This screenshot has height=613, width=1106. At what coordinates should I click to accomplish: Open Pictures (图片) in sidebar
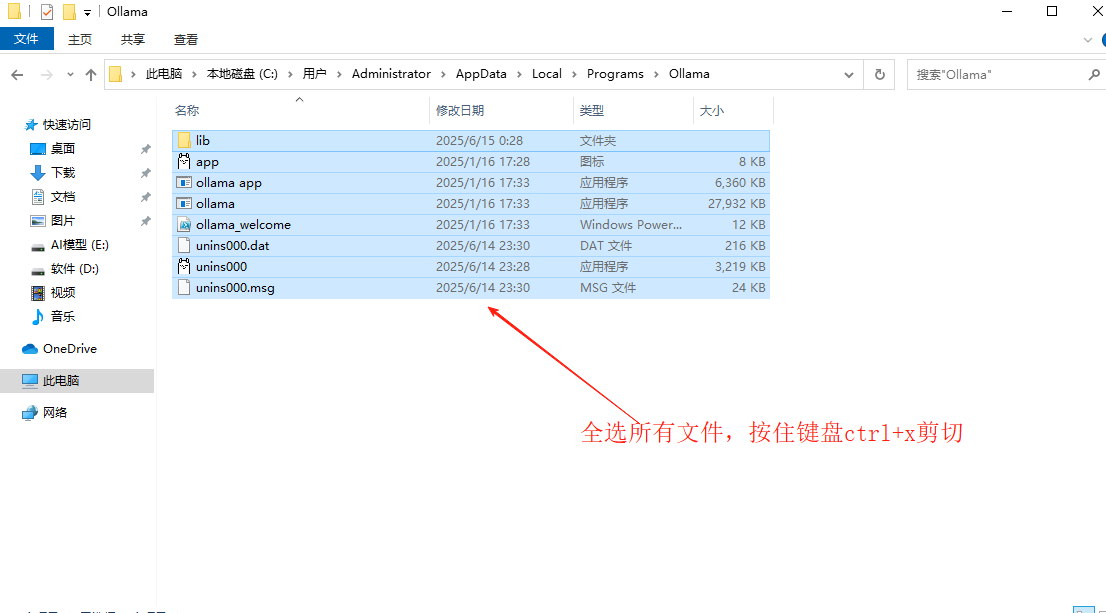coord(63,221)
